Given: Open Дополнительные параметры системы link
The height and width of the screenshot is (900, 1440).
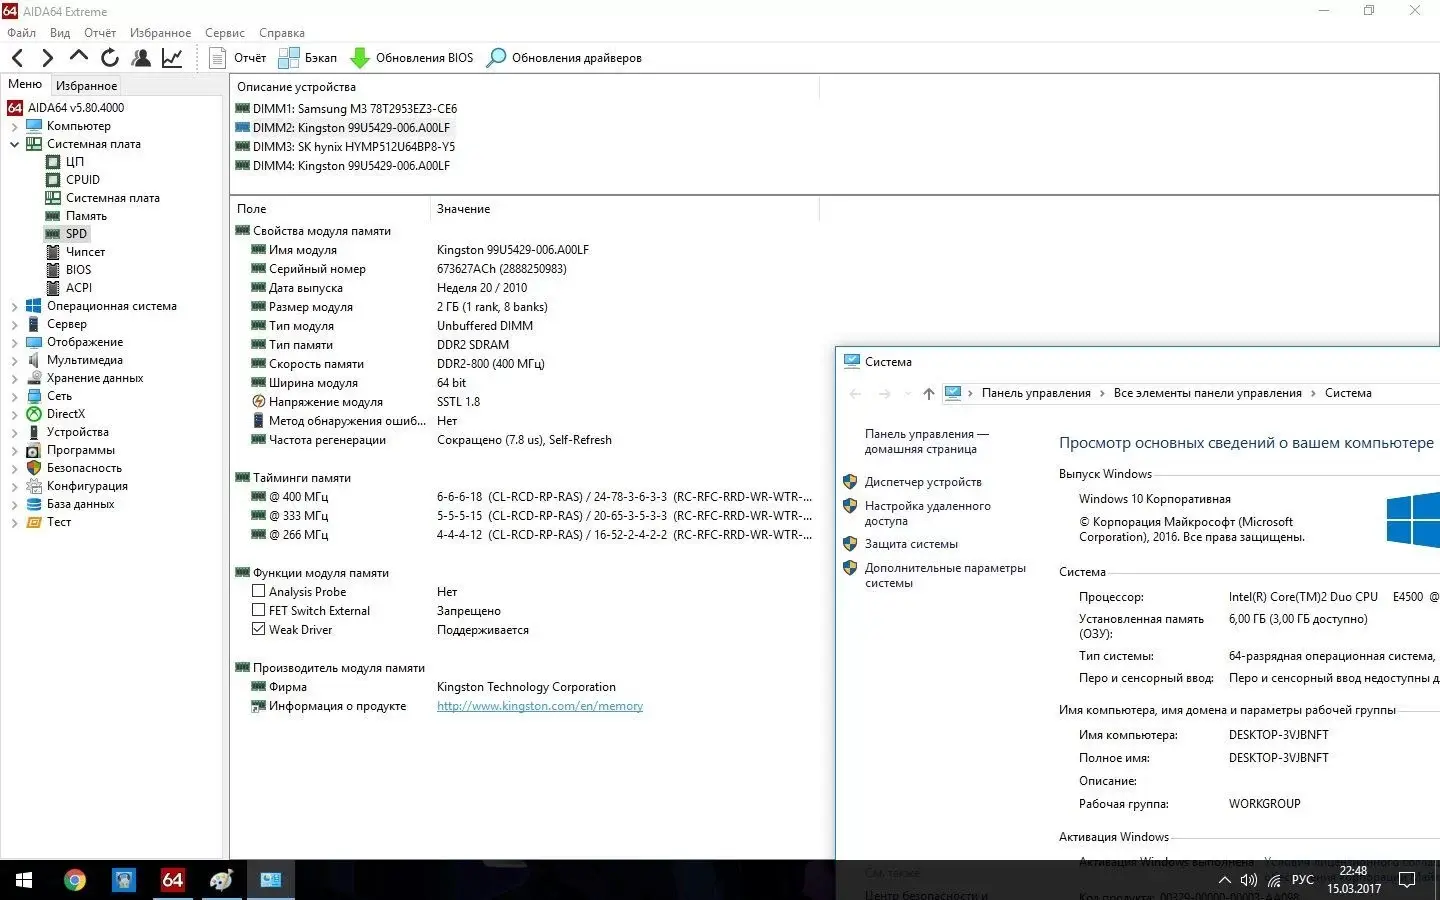Looking at the screenshot, I should pyautogui.click(x=945, y=576).
